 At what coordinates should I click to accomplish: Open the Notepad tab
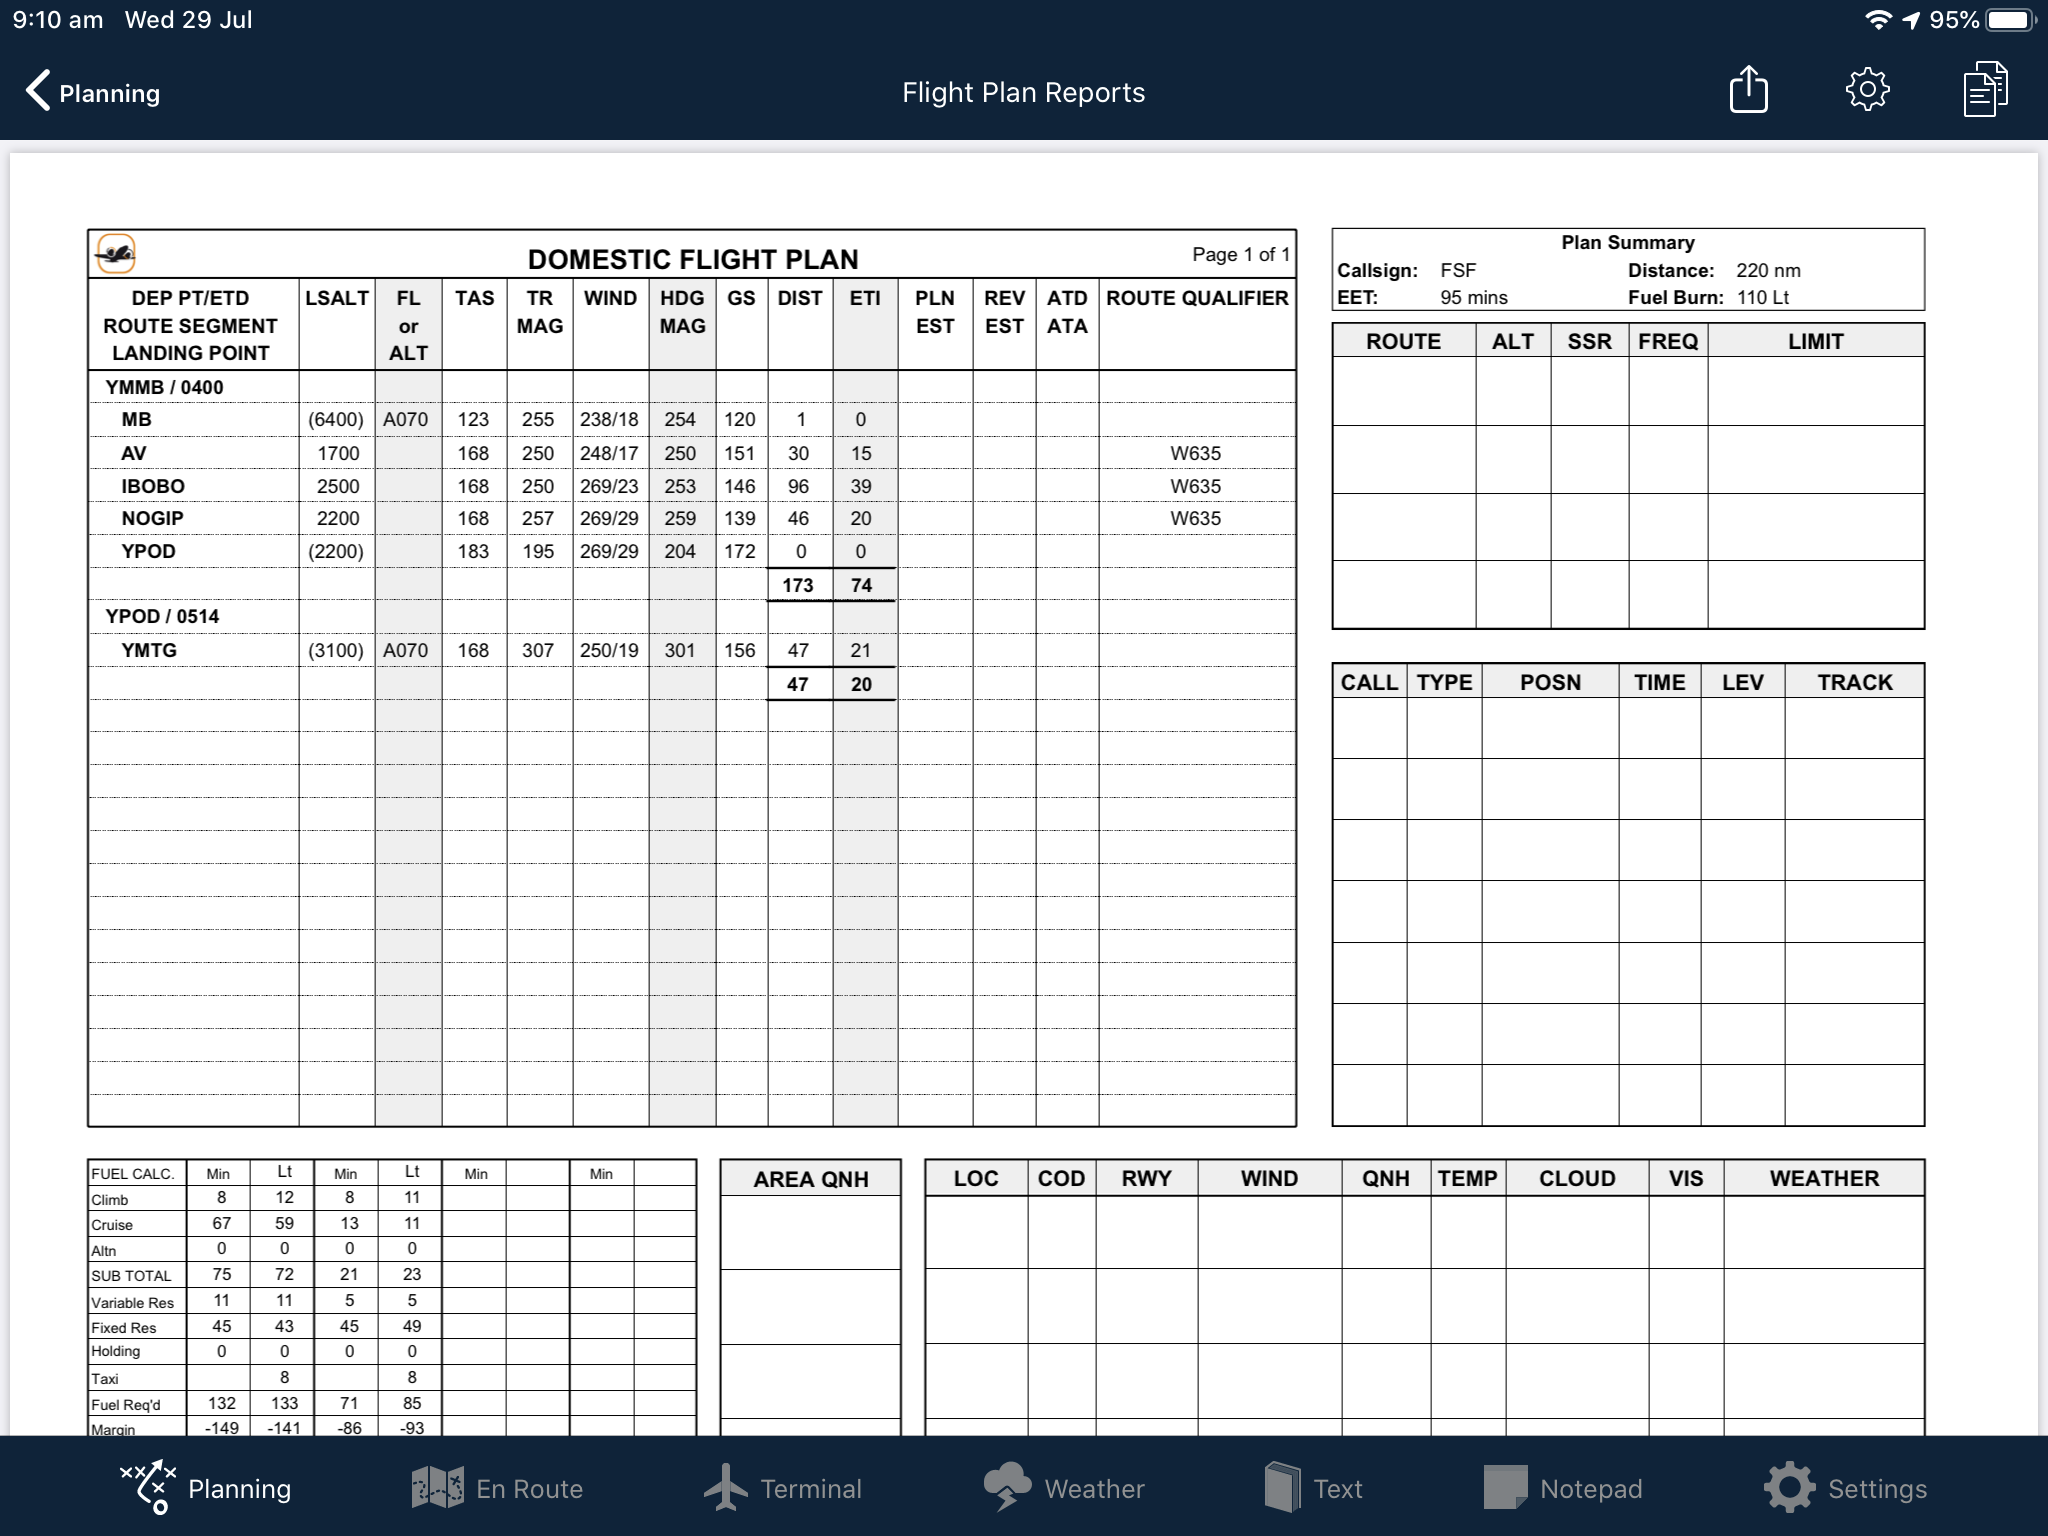1563,1488
